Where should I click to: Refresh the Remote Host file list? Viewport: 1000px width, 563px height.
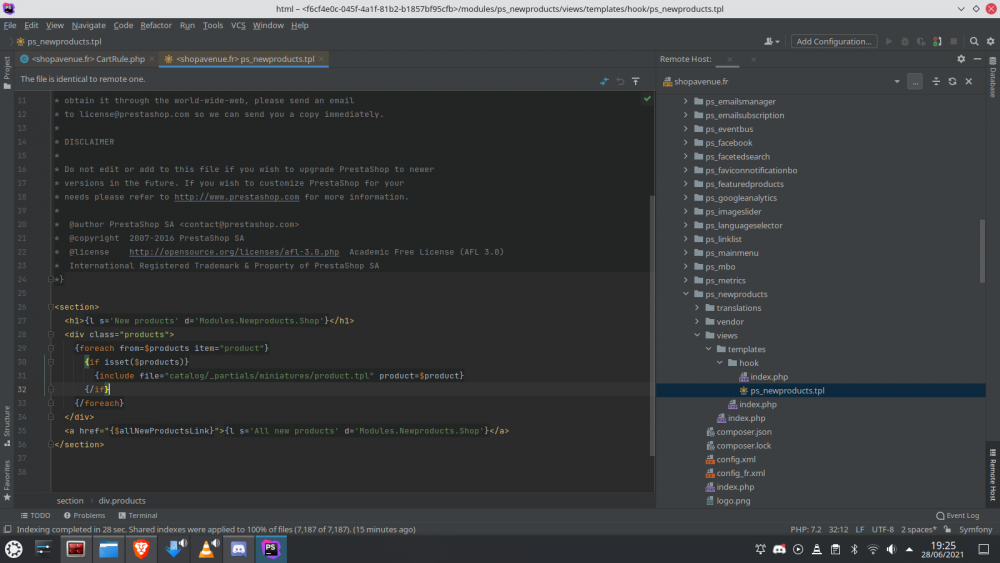click(952, 81)
